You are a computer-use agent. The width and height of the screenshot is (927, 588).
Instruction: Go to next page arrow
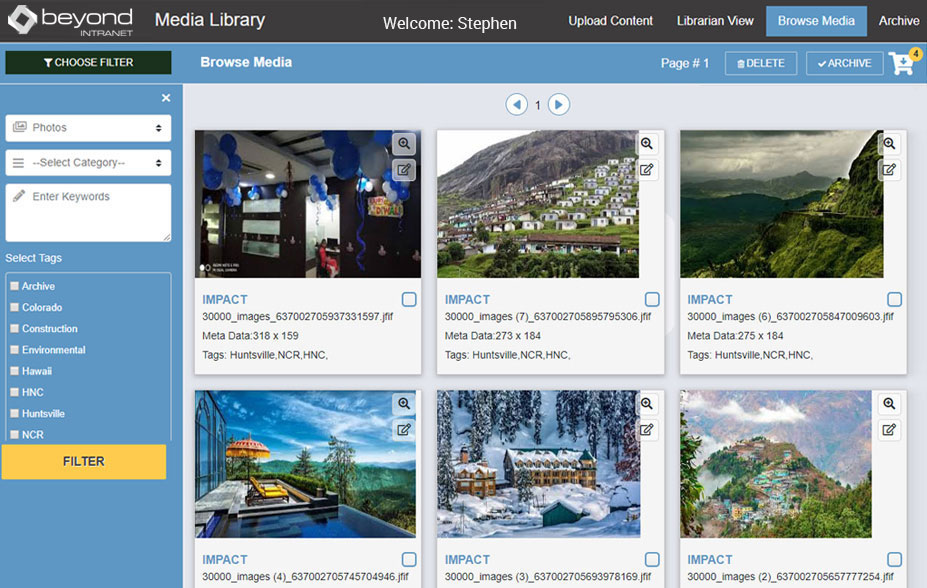point(559,104)
